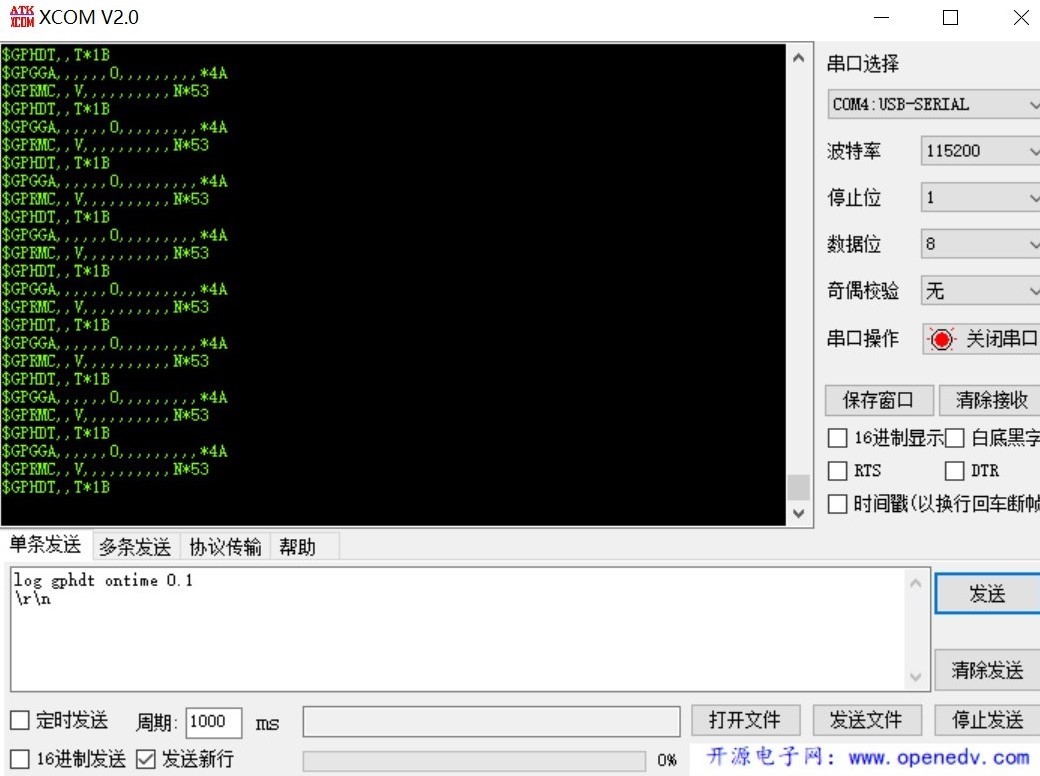The image size is (1040, 776).
Task: Click the red serial port status indicator
Action: coord(941,339)
